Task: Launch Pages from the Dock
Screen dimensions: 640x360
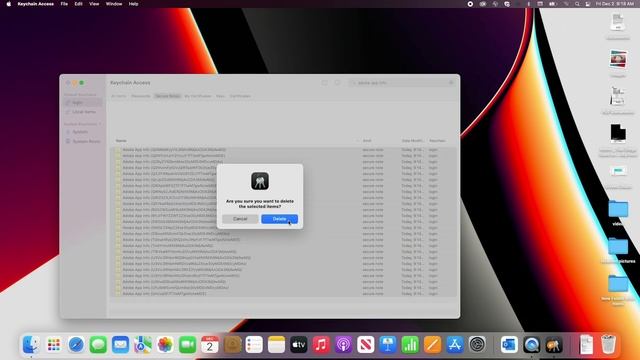Action: pos(433,345)
